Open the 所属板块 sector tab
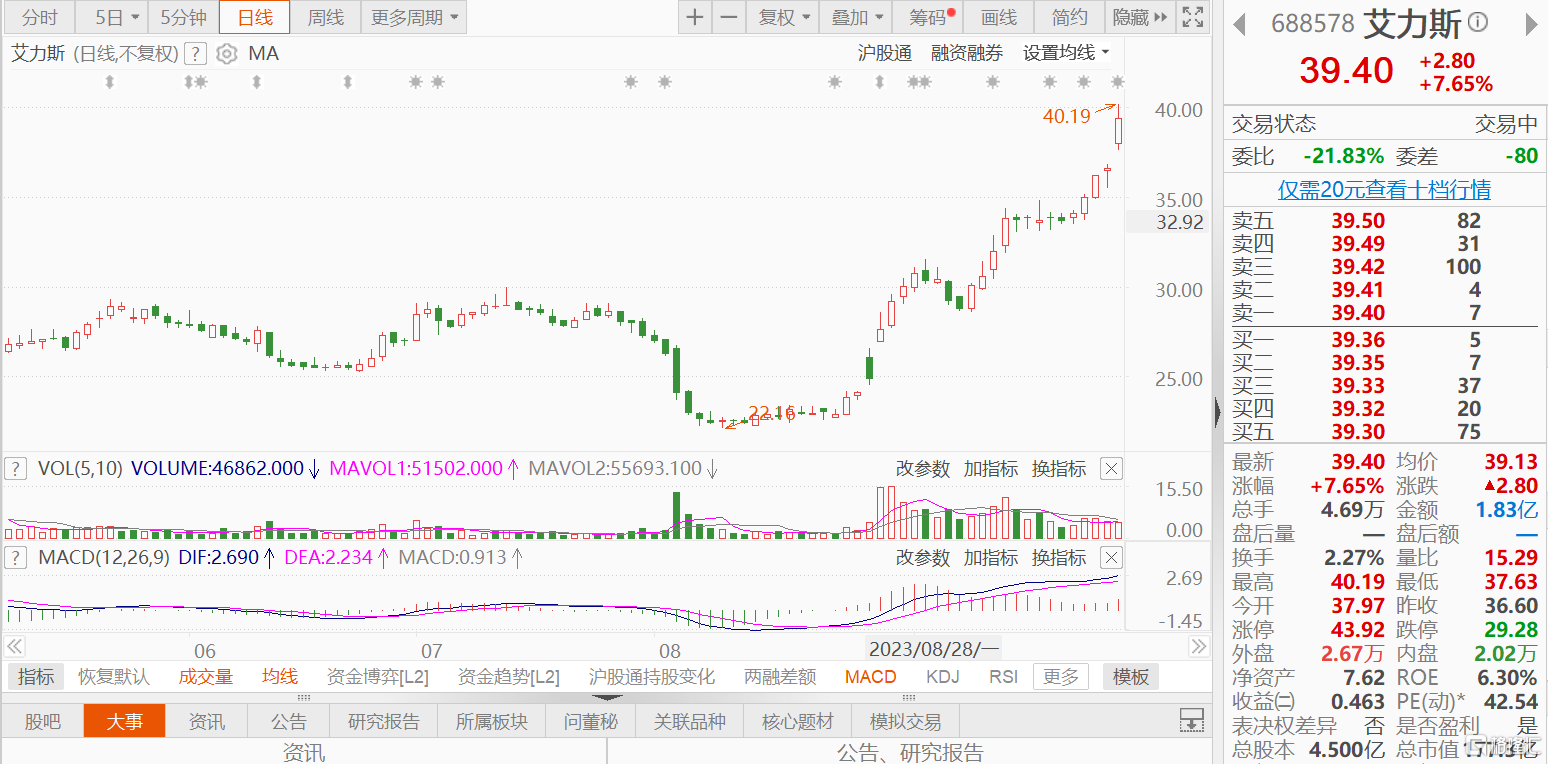Viewport: 1548px width, 764px height. (x=492, y=721)
